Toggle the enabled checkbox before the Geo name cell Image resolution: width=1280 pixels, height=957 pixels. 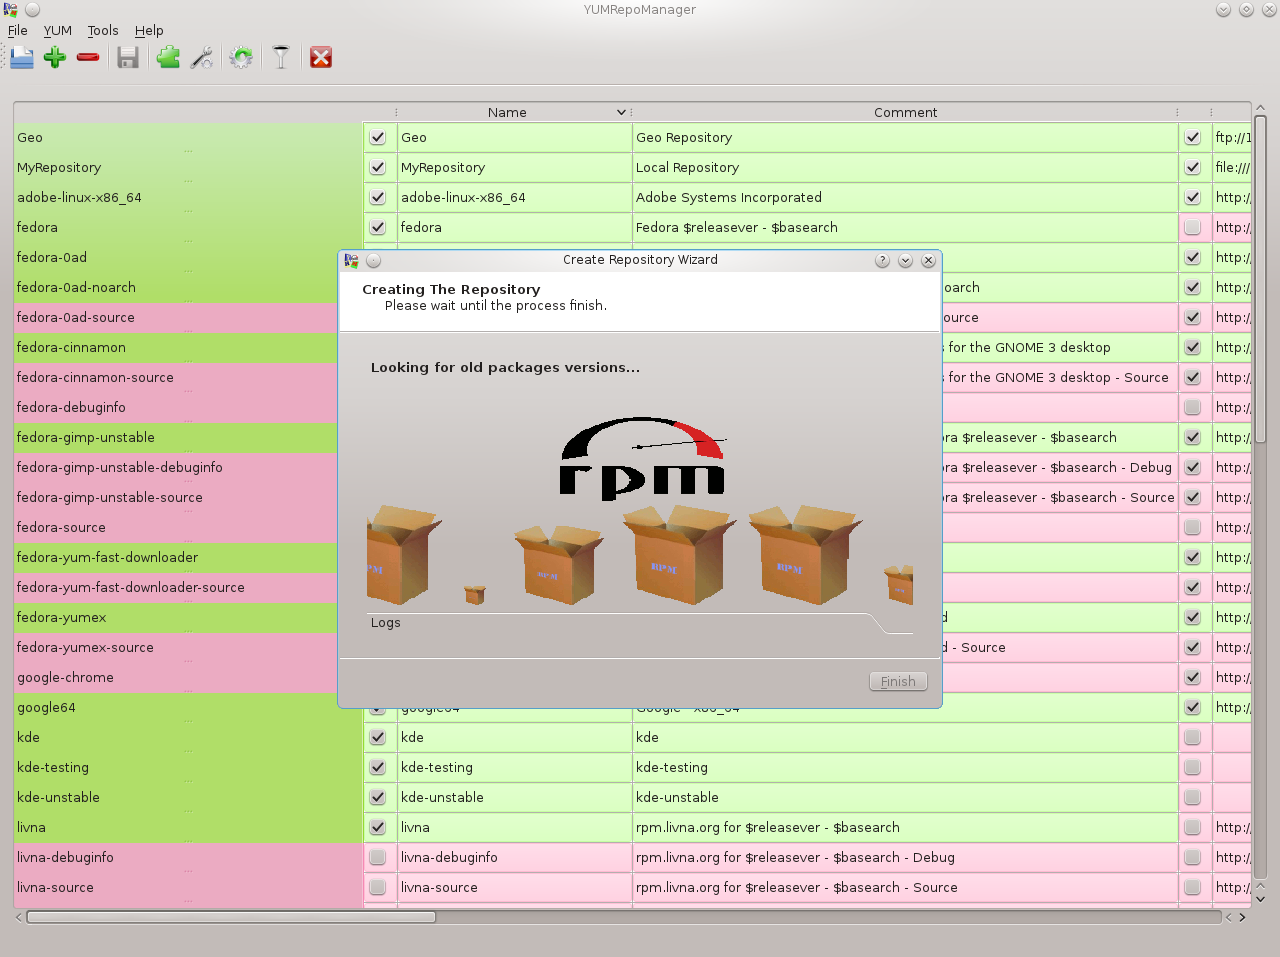[378, 138]
